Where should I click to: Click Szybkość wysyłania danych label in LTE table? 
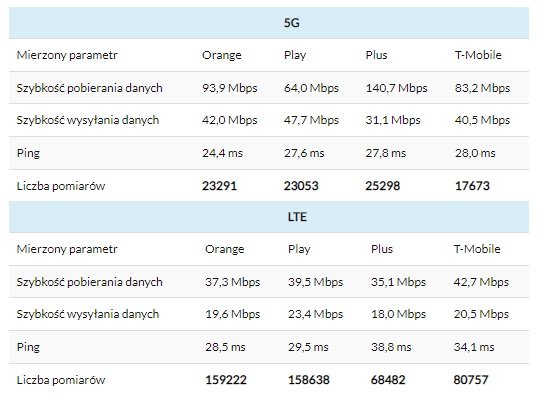88,314
